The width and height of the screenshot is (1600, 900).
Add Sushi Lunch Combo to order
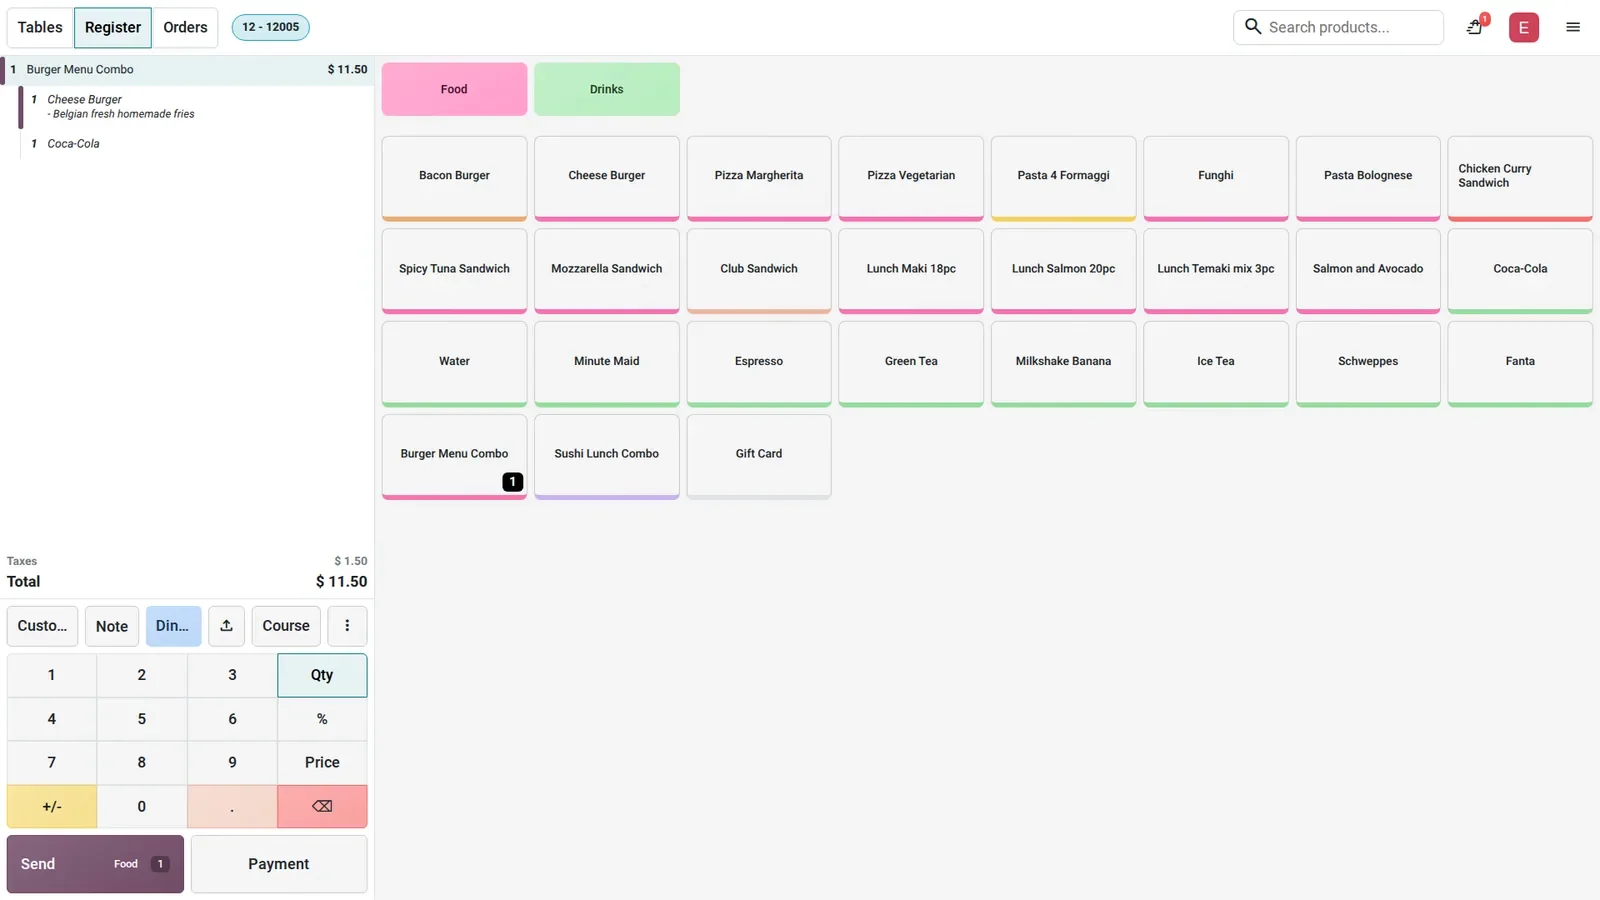(607, 456)
